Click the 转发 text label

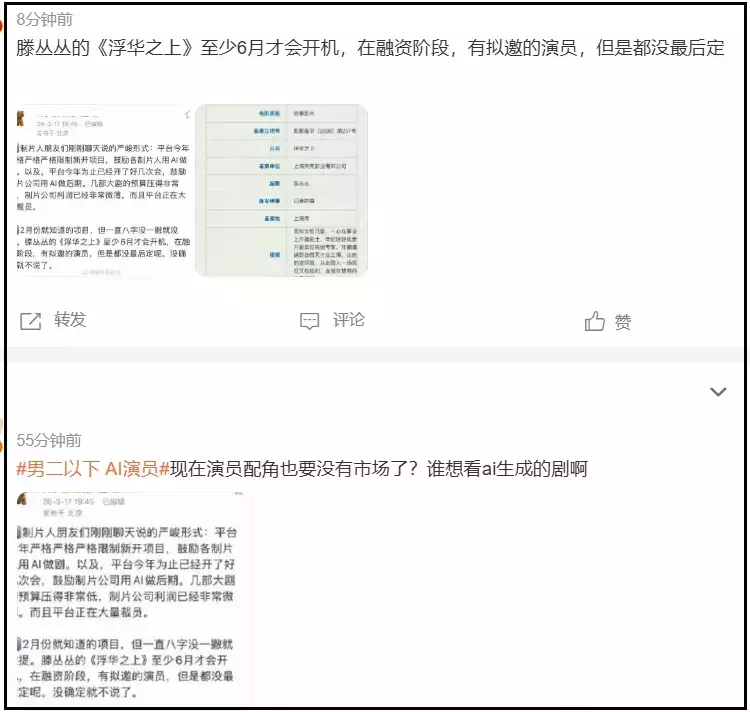[x=70, y=319]
